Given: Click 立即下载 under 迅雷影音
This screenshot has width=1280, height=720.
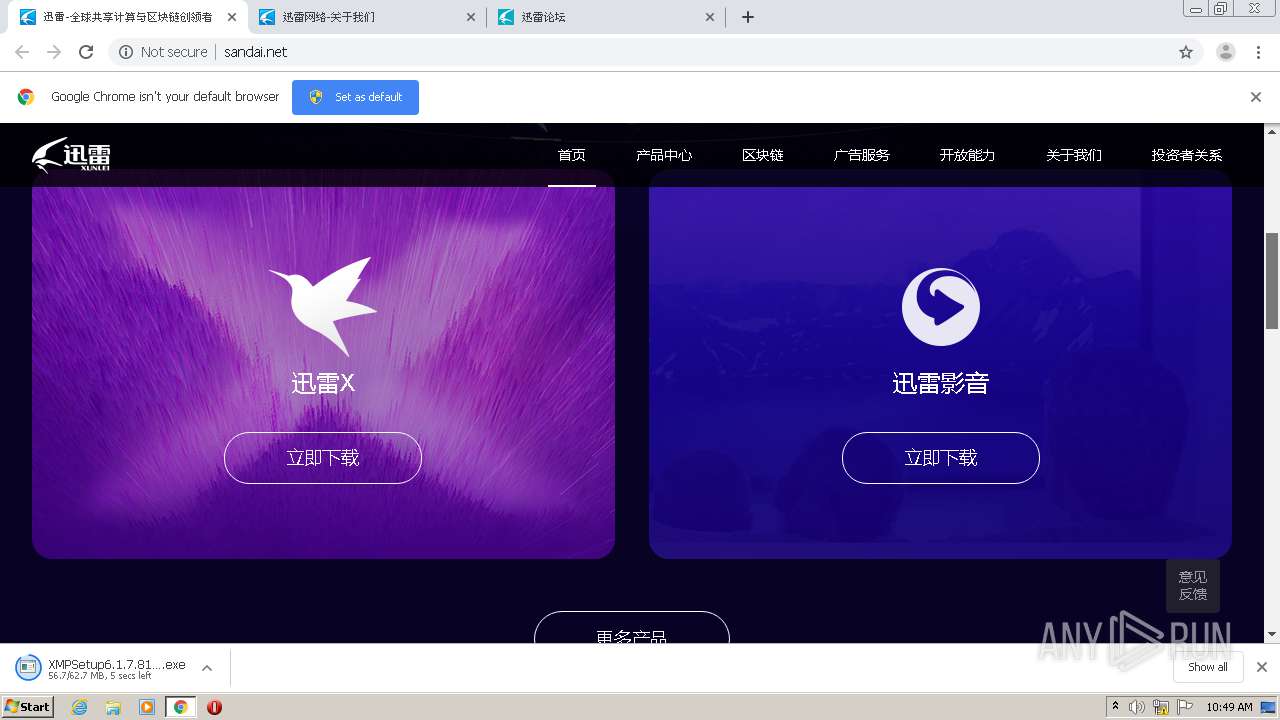Looking at the screenshot, I should coord(941,458).
